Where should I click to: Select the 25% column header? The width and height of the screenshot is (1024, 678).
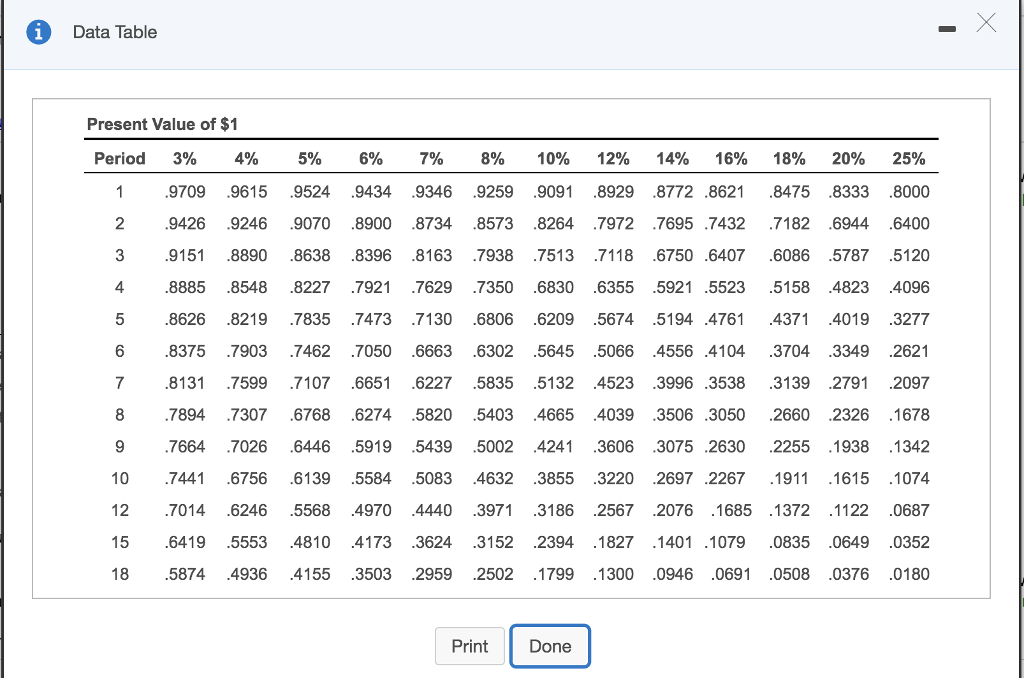[908, 158]
